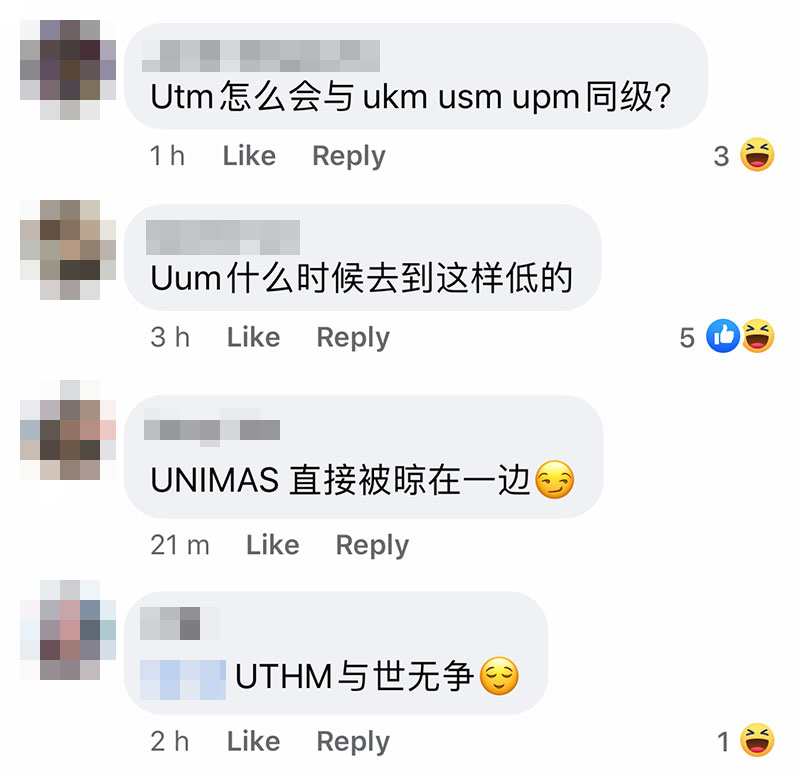Like the UNIMAS comment

coord(272,545)
